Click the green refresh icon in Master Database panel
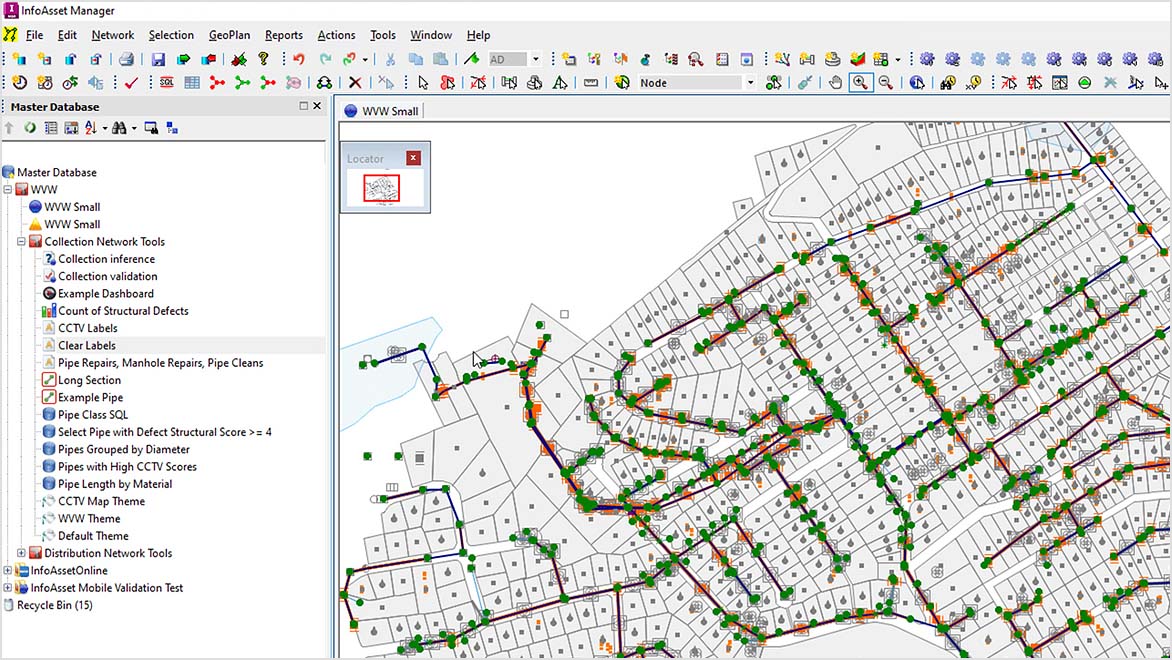This screenshot has height=660, width=1172. (x=30, y=128)
